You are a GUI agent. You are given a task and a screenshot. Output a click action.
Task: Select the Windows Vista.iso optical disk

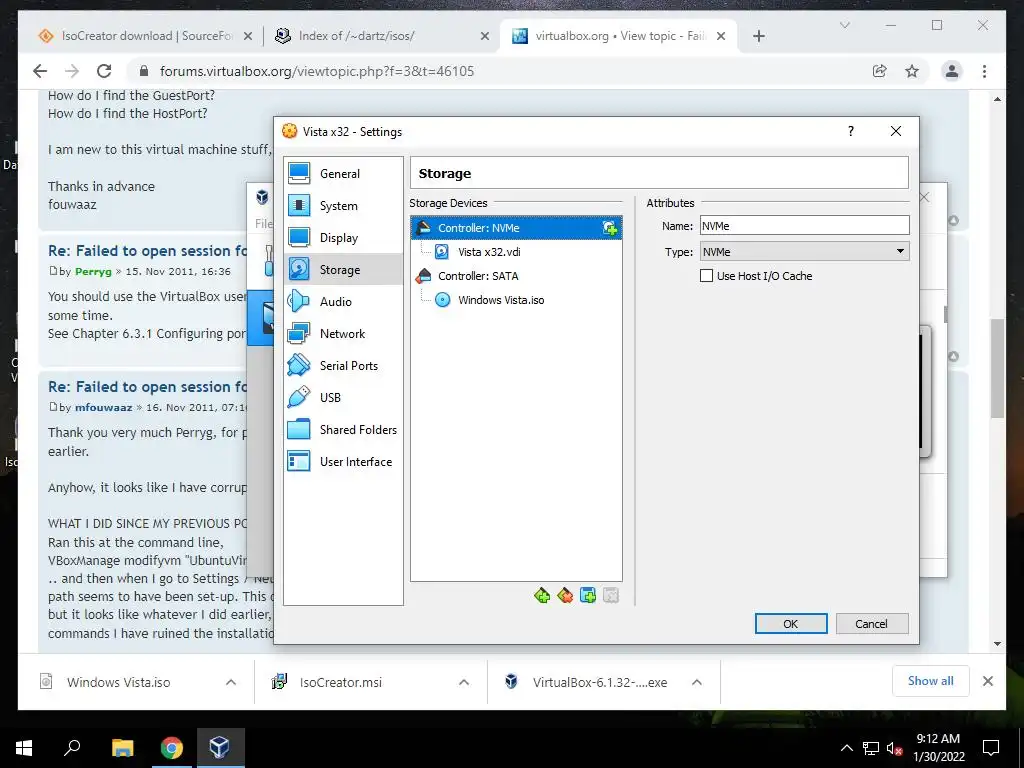(501, 300)
